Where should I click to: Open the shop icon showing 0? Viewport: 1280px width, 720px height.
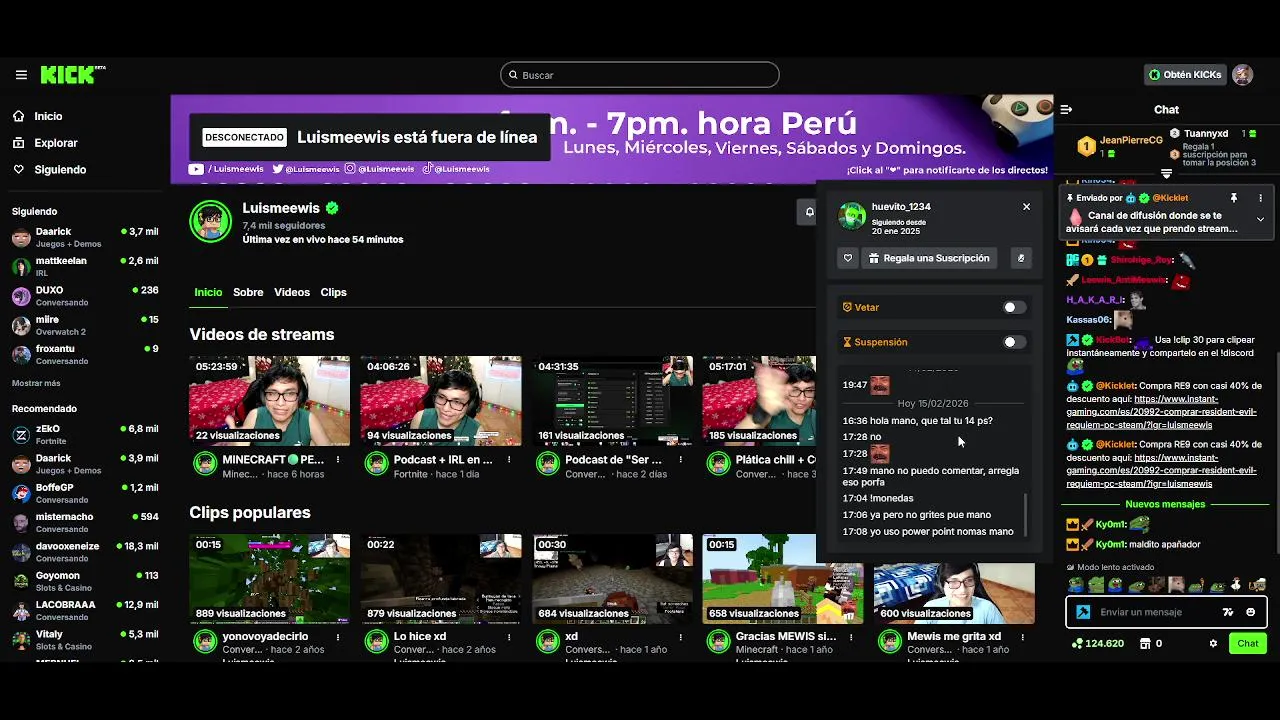[1152, 643]
